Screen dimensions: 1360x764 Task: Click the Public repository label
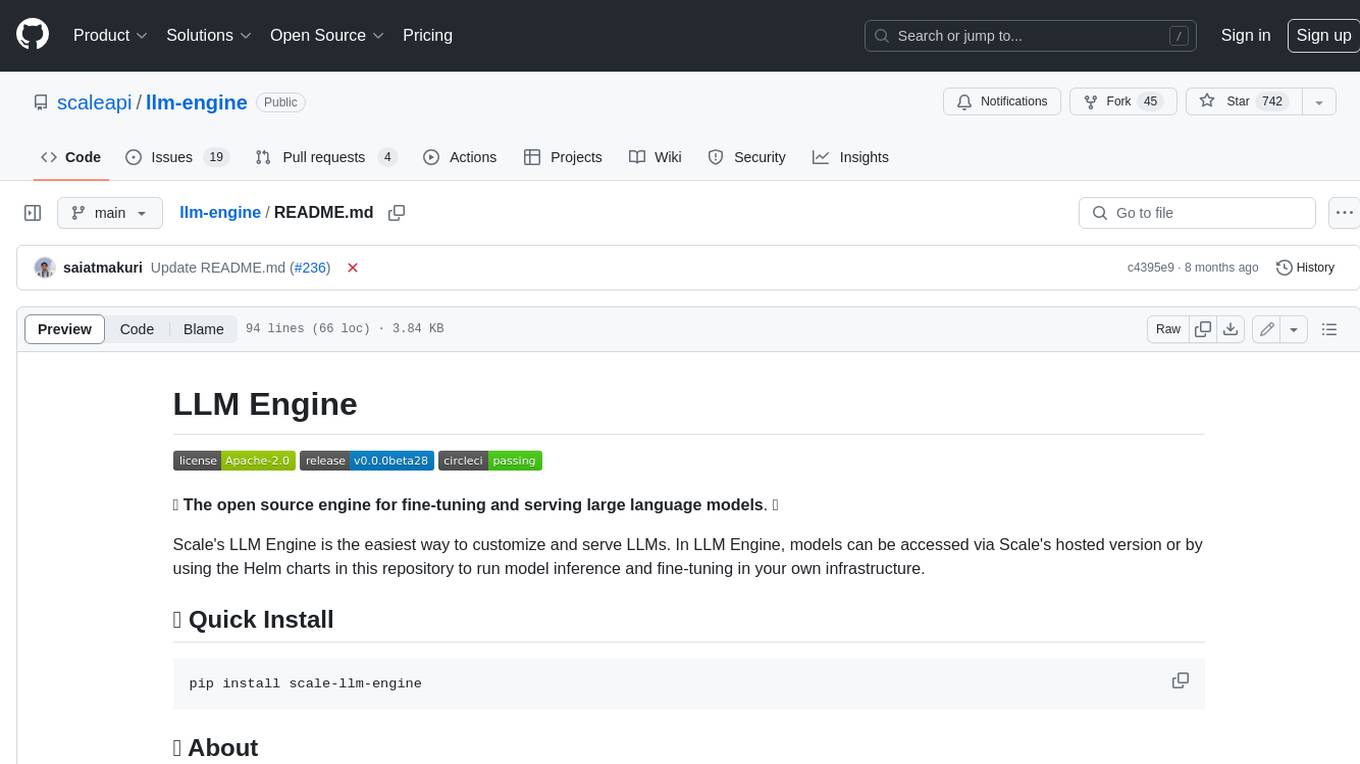[x=281, y=102]
